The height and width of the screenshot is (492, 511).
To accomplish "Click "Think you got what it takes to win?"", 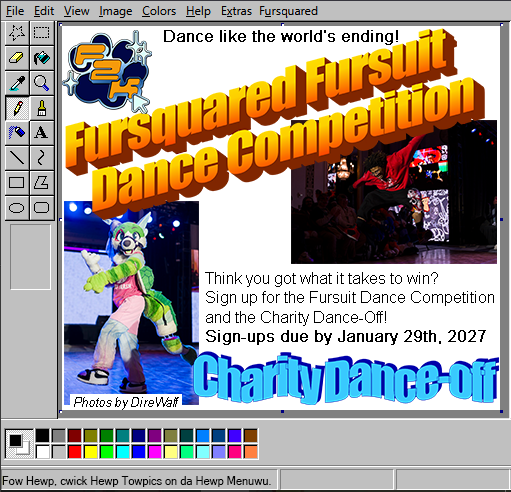I will 322,278.
